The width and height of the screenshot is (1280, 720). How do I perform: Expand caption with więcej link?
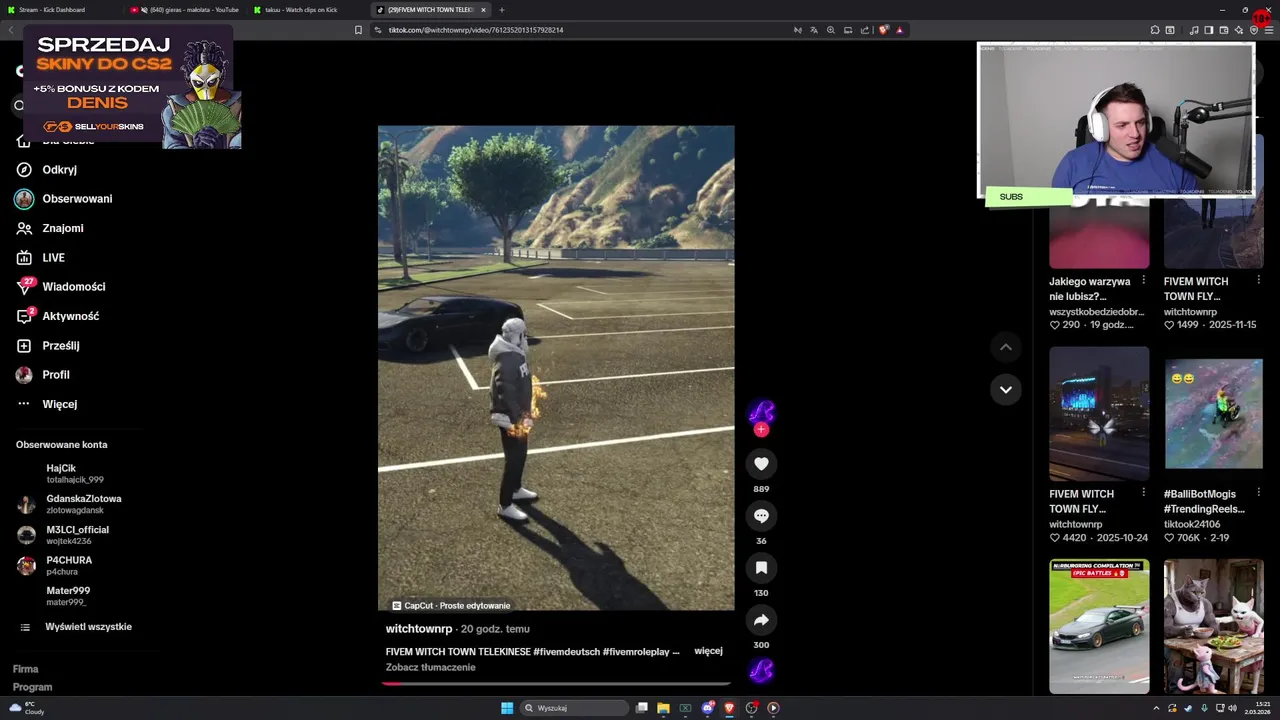[x=708, y=651]
